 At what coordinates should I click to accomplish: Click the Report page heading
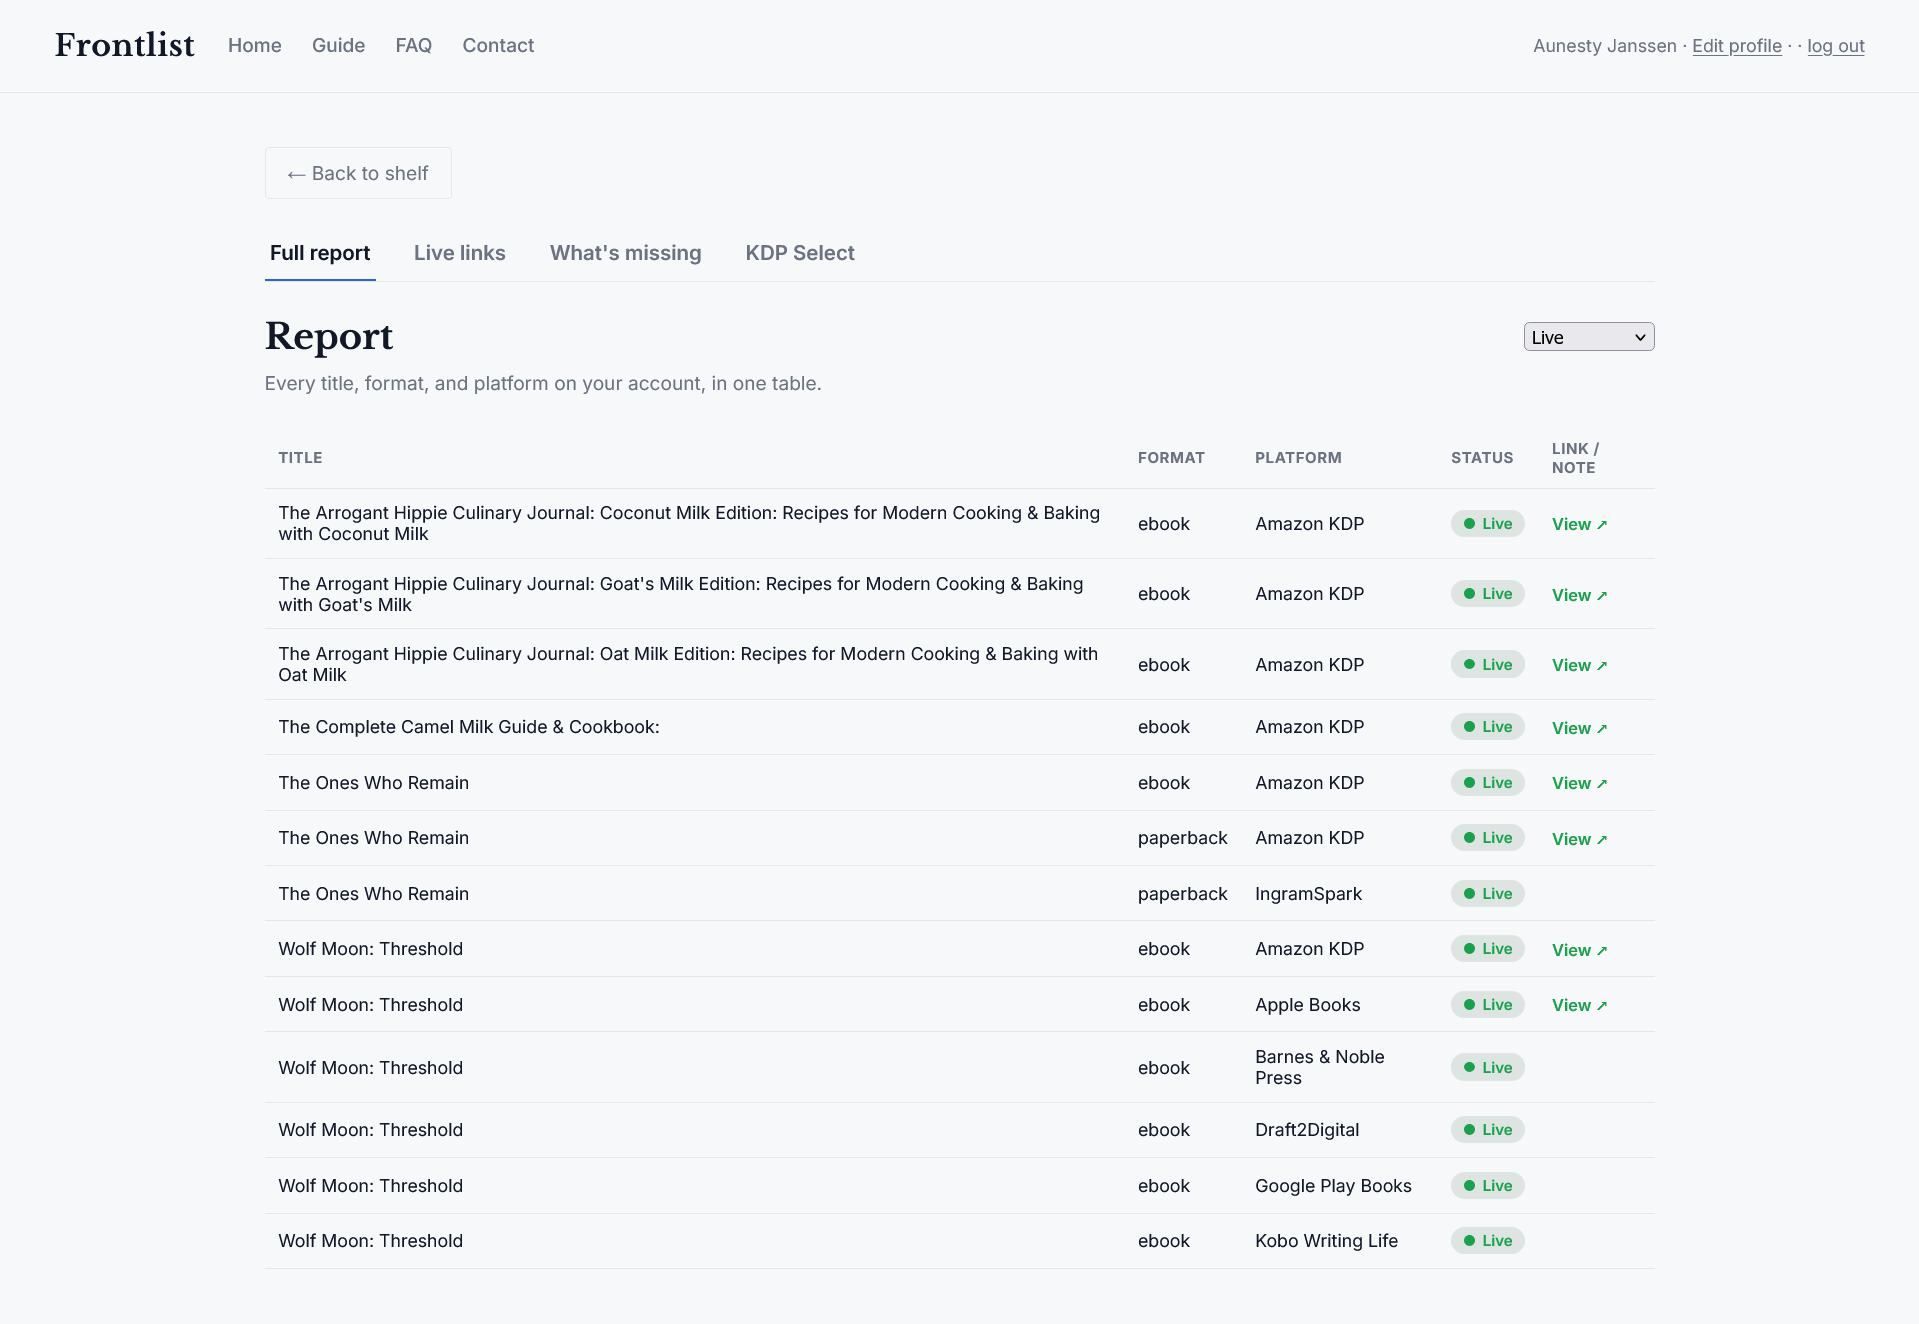(329, 336)
